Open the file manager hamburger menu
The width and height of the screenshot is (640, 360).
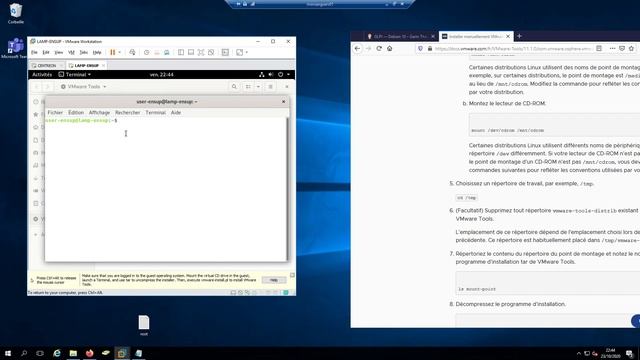click(x=270, y=87)
